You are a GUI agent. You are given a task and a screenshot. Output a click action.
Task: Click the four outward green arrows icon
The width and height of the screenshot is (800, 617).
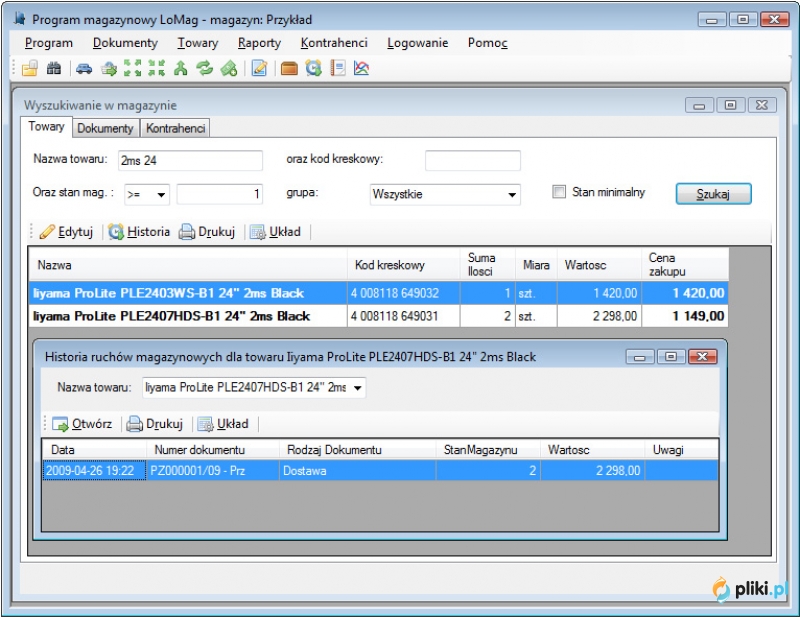point(132,68)
